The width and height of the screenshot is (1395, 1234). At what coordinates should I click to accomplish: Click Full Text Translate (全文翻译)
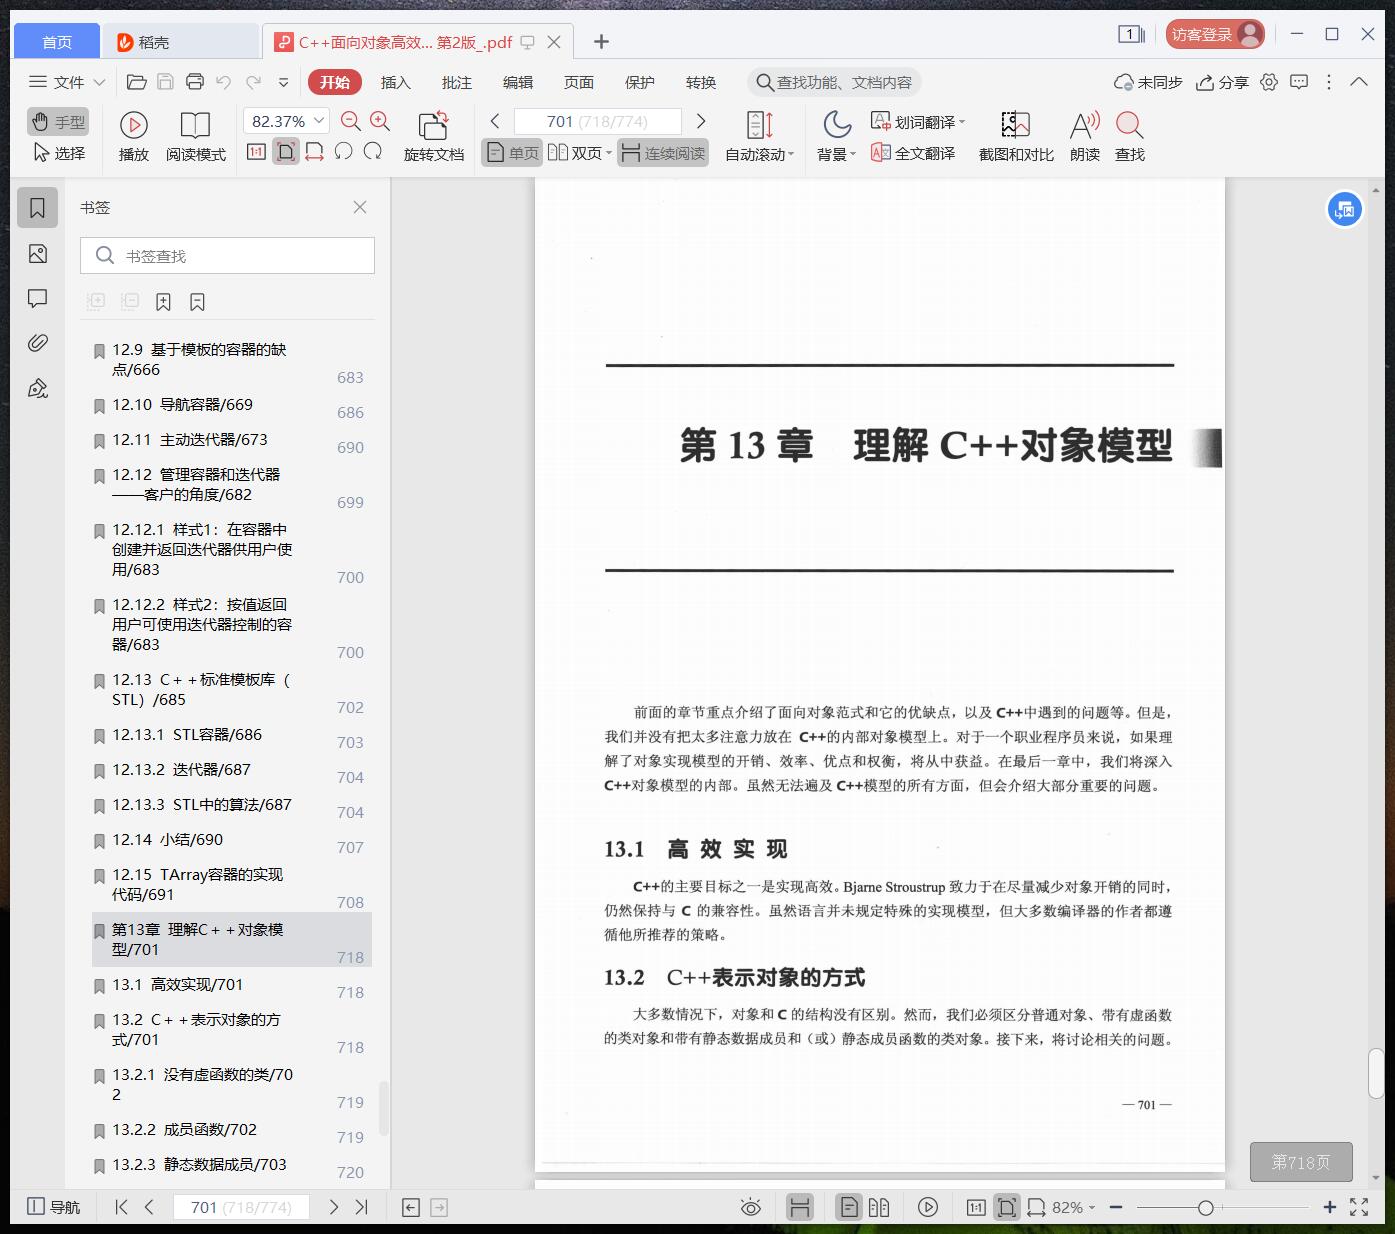click(x=913, y=153)
